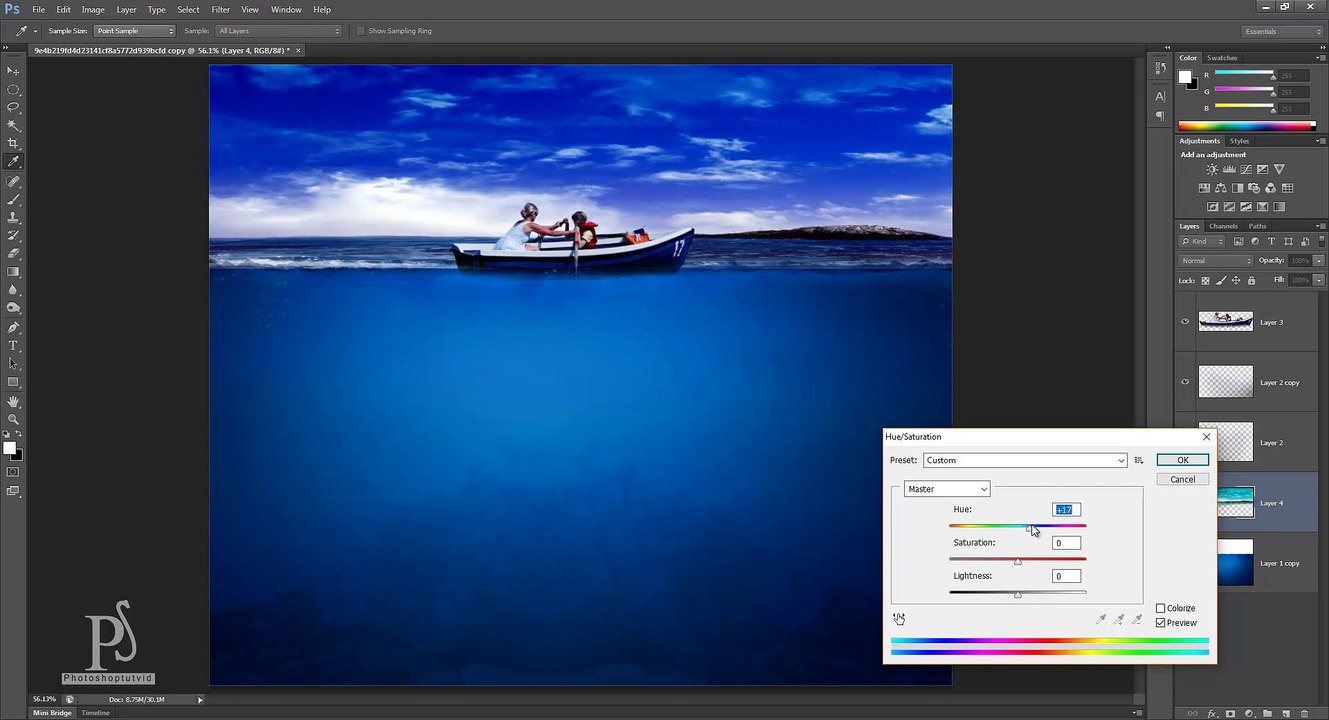Select the Magic Wand tool

[13, 125]
